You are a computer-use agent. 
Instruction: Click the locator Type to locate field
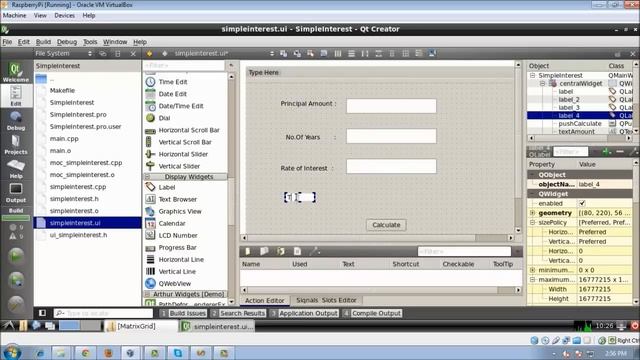pos(103,313)
